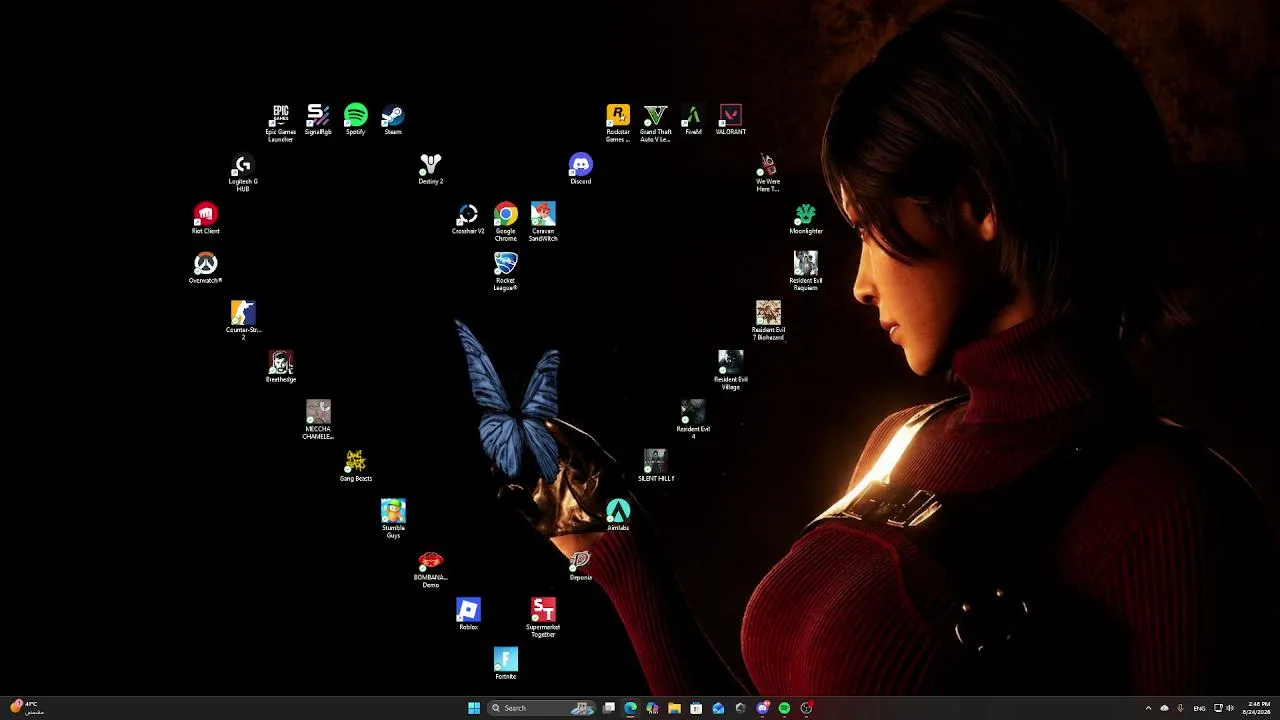Select the Rockstar Games Launcher icon
The height and width of the screenshot is (720, 1280).
tap(618, 122)
